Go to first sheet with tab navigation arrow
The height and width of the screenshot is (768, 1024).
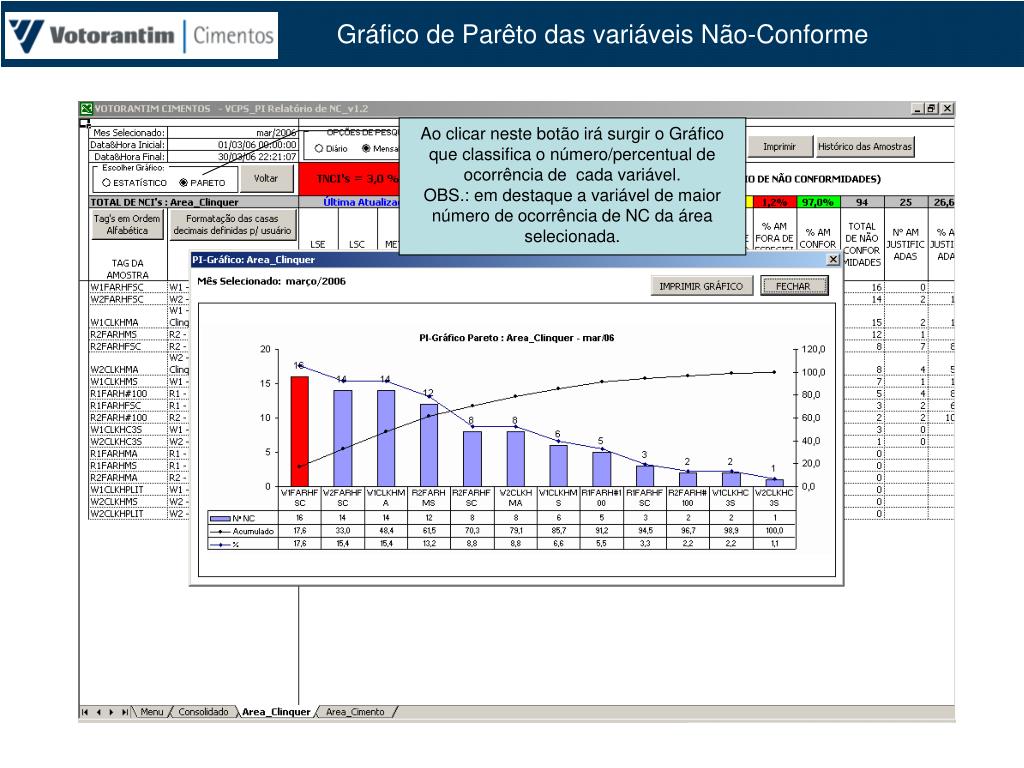[85, 712]
